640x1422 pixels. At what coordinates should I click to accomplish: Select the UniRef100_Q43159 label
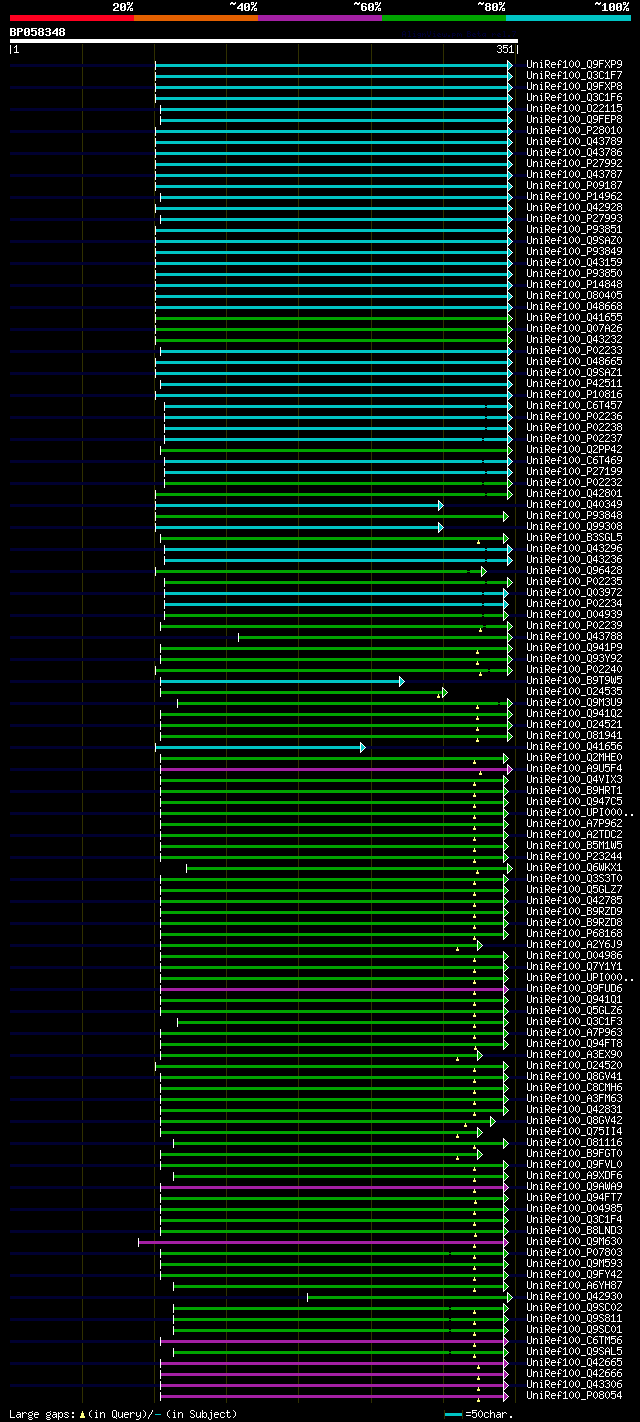point(574,263)
